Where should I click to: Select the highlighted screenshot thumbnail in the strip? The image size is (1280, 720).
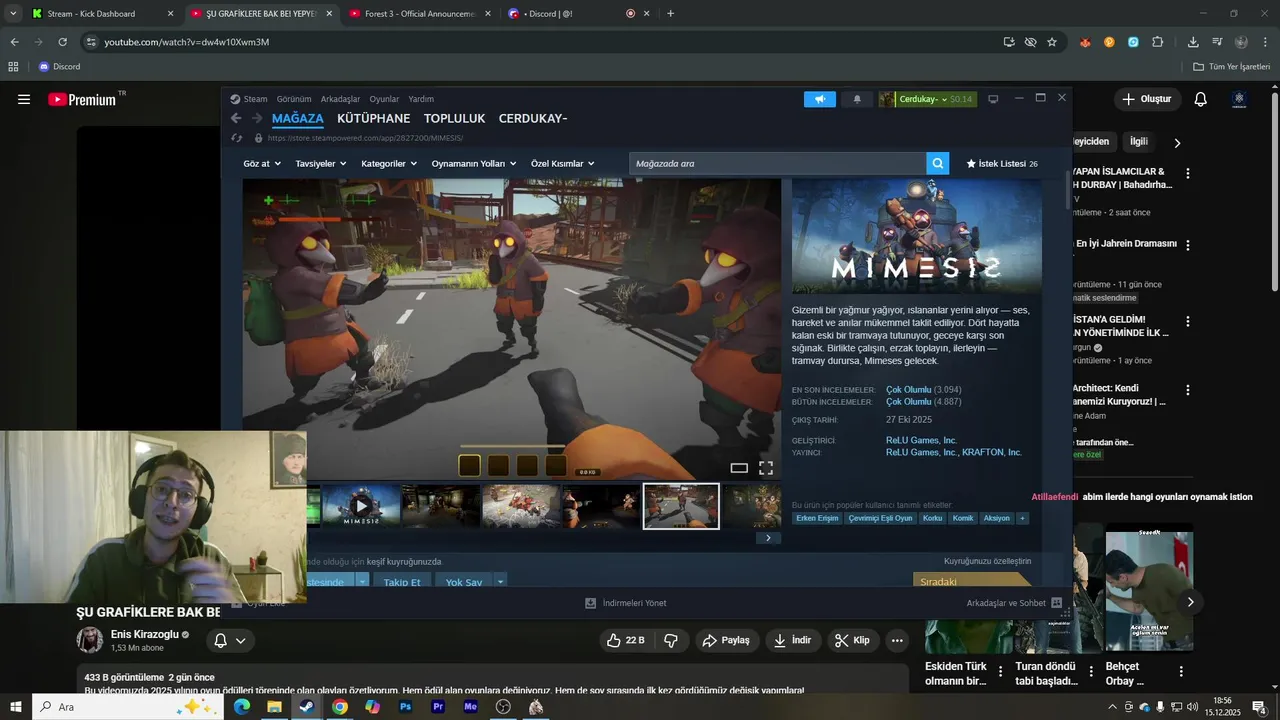pyautogui.click(x=681, y=506)
